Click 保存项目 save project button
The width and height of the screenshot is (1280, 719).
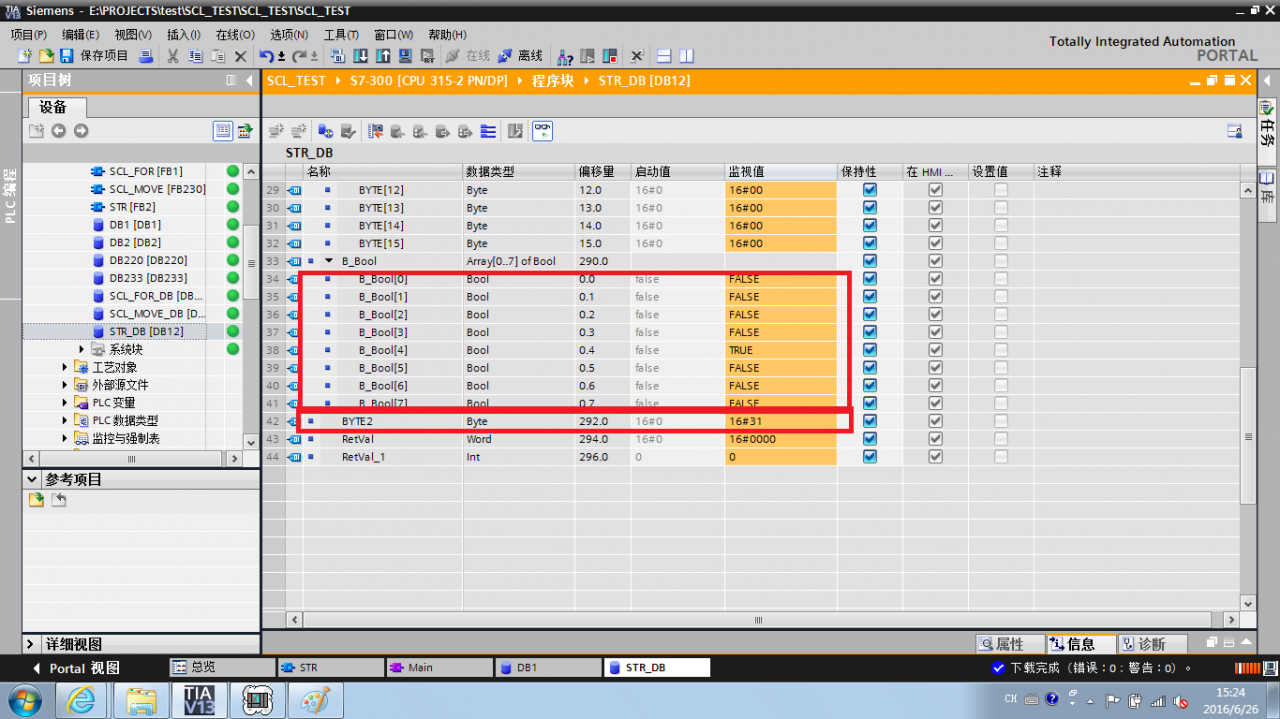pos(95,56)
